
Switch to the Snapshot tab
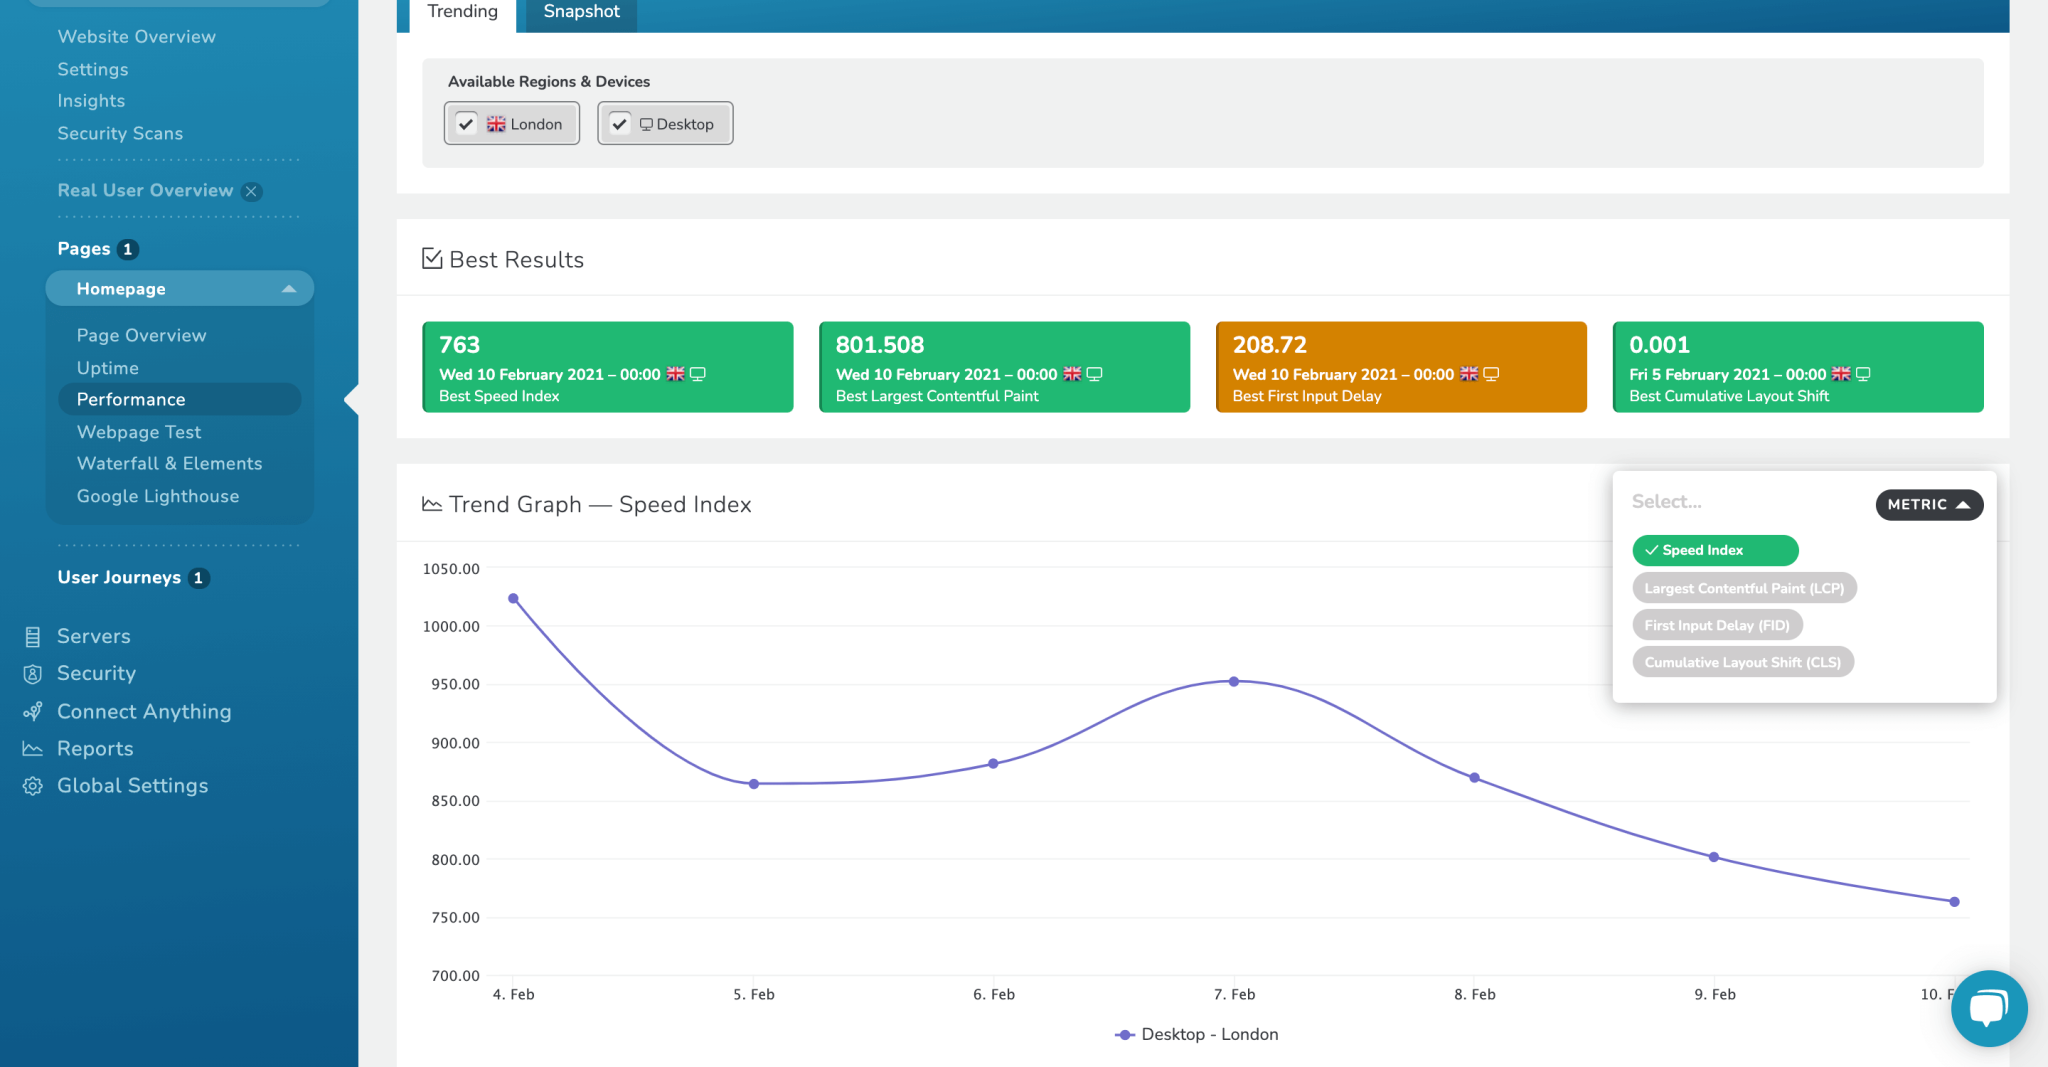coord(581,11)
